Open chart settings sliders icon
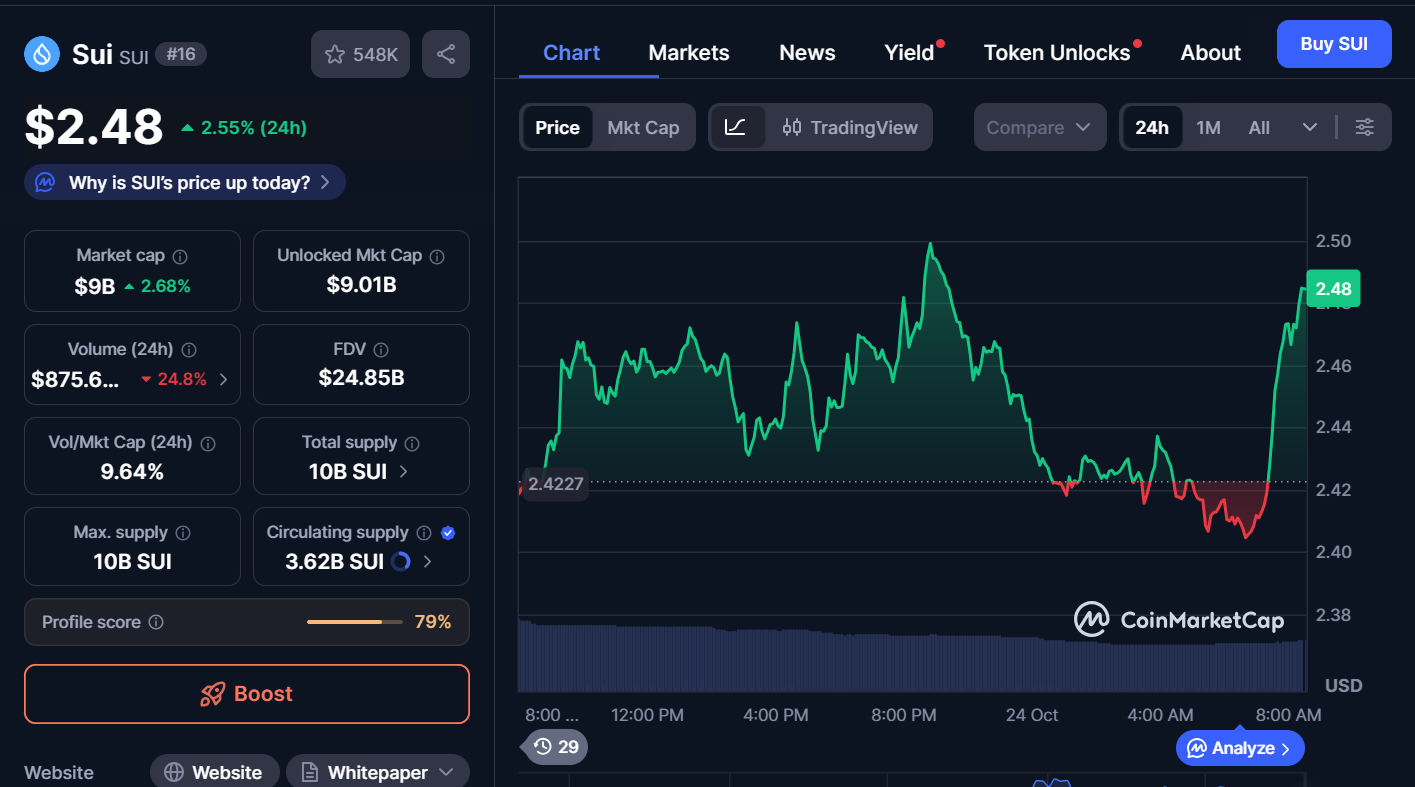The image size is (1415, 787). pos(1364,127)
